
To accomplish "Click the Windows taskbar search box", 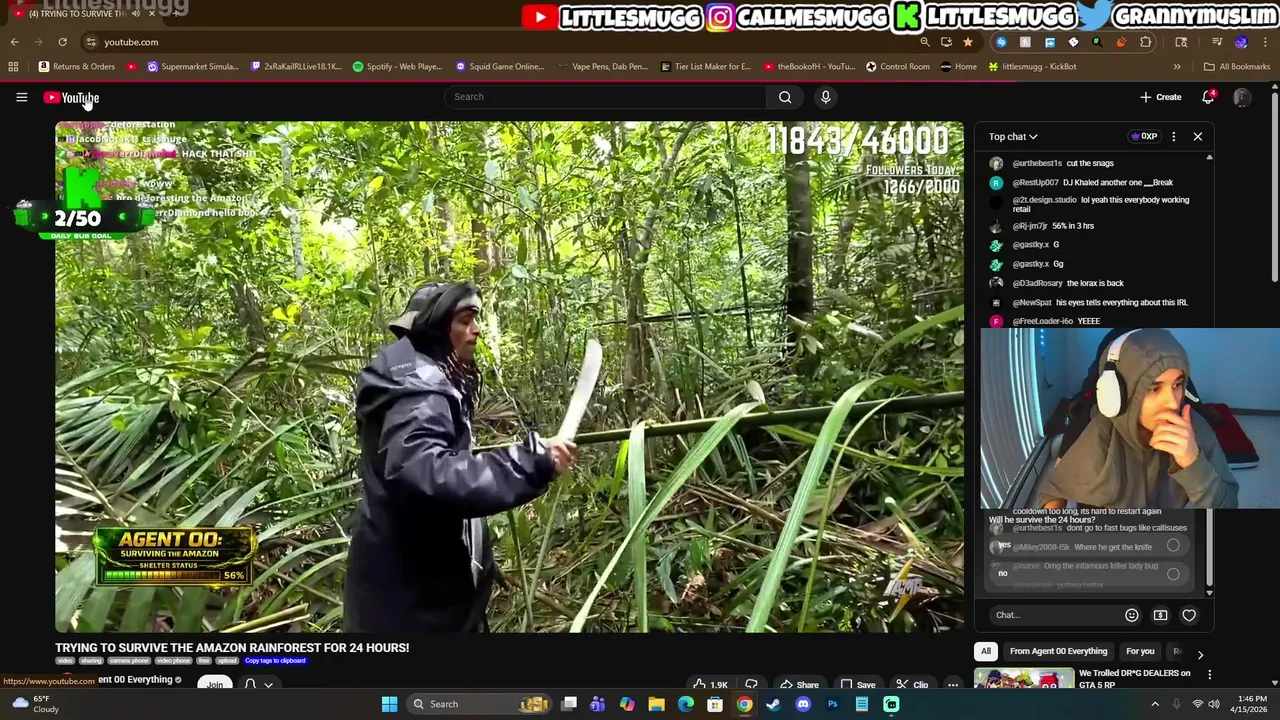I will coord(480,704).
